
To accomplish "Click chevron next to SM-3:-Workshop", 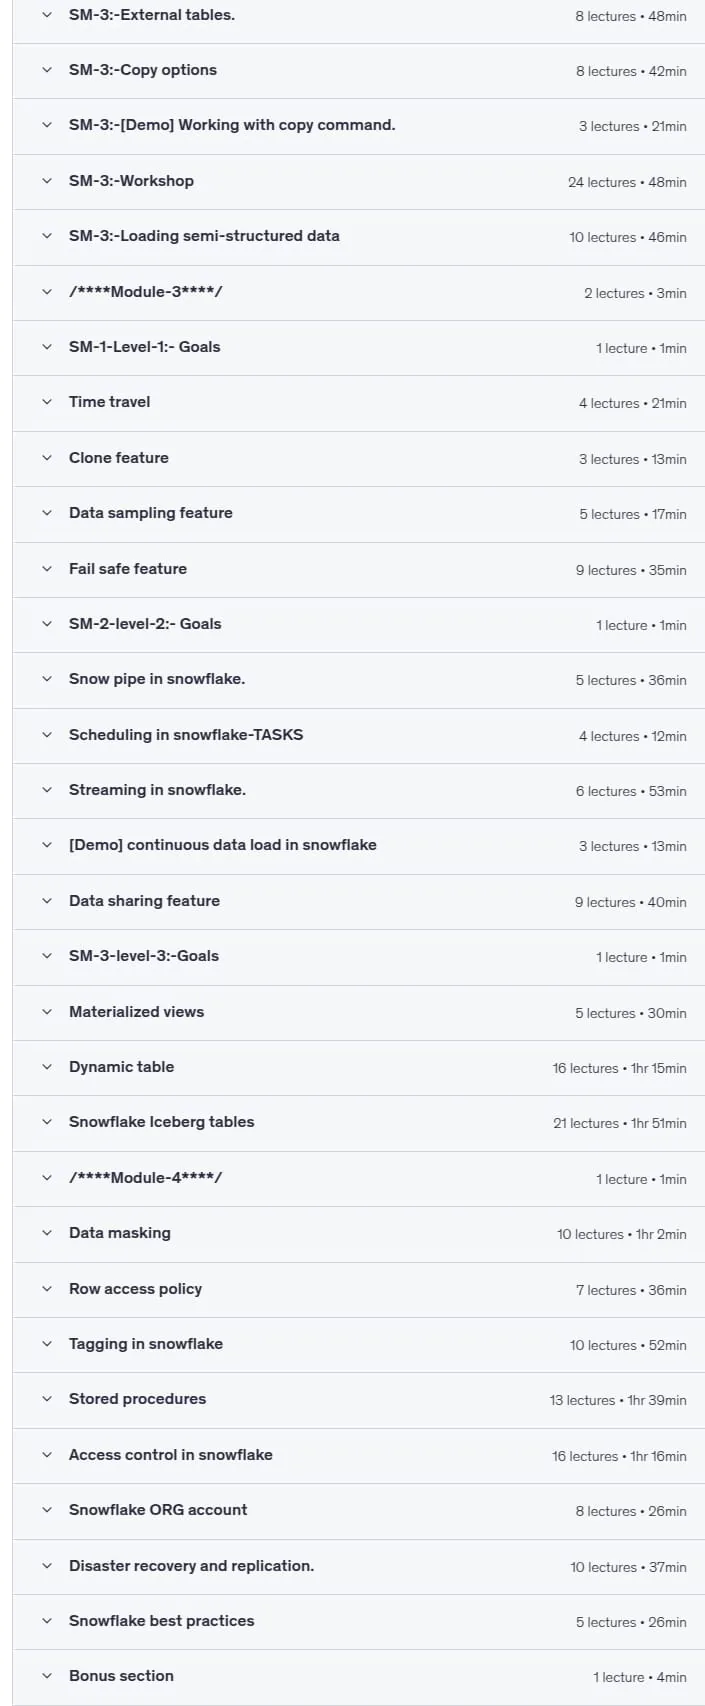I will pyautogui.click(x=47, y=181).
